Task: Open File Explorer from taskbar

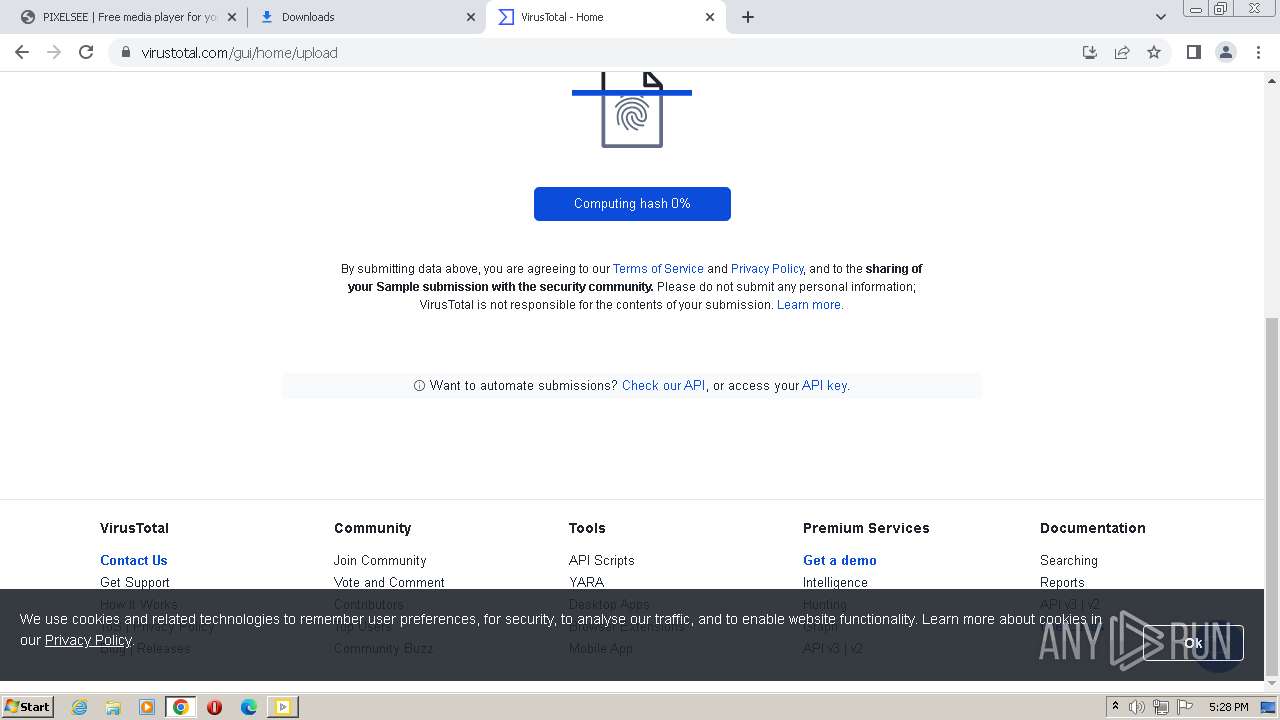Action: (113, 707)
